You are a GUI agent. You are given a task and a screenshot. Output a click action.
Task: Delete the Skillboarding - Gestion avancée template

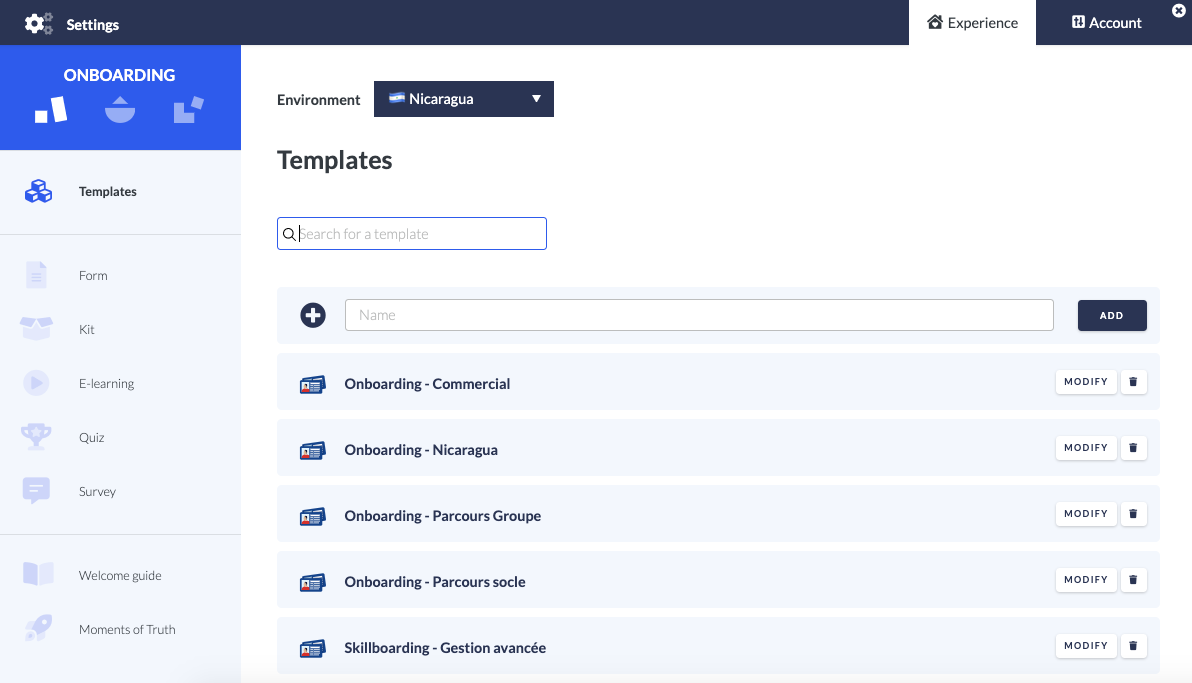pos(1133,646)
